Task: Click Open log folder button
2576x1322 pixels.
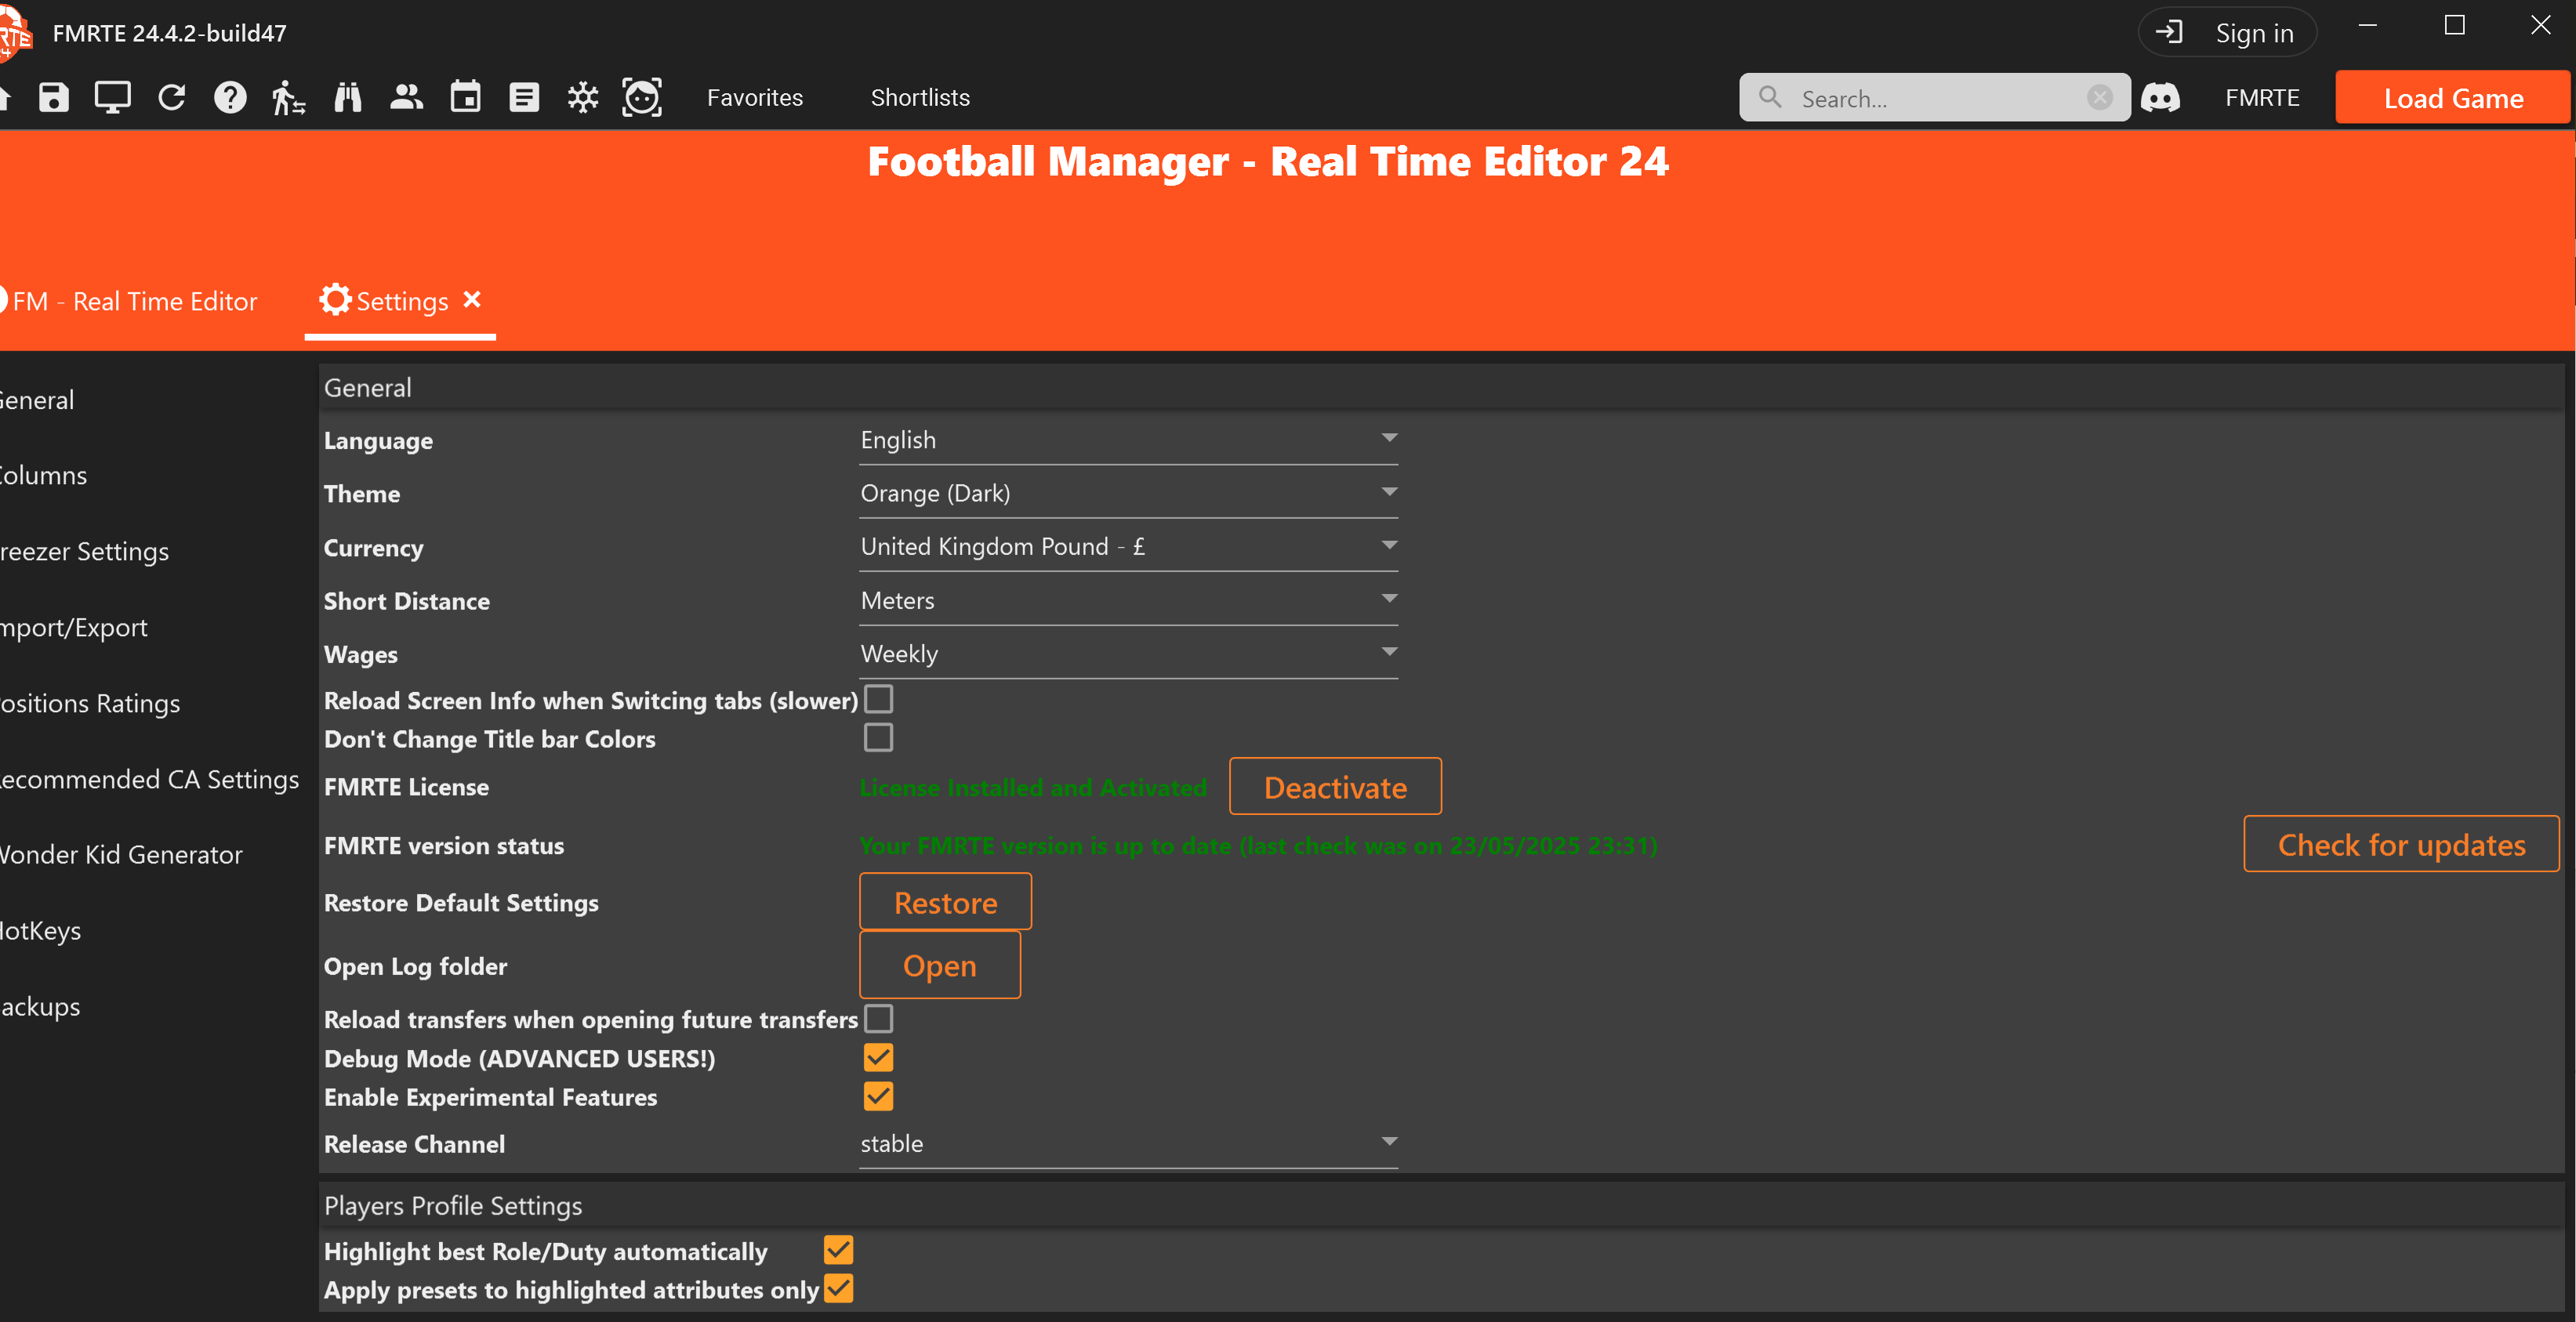Action: [940, 965]
